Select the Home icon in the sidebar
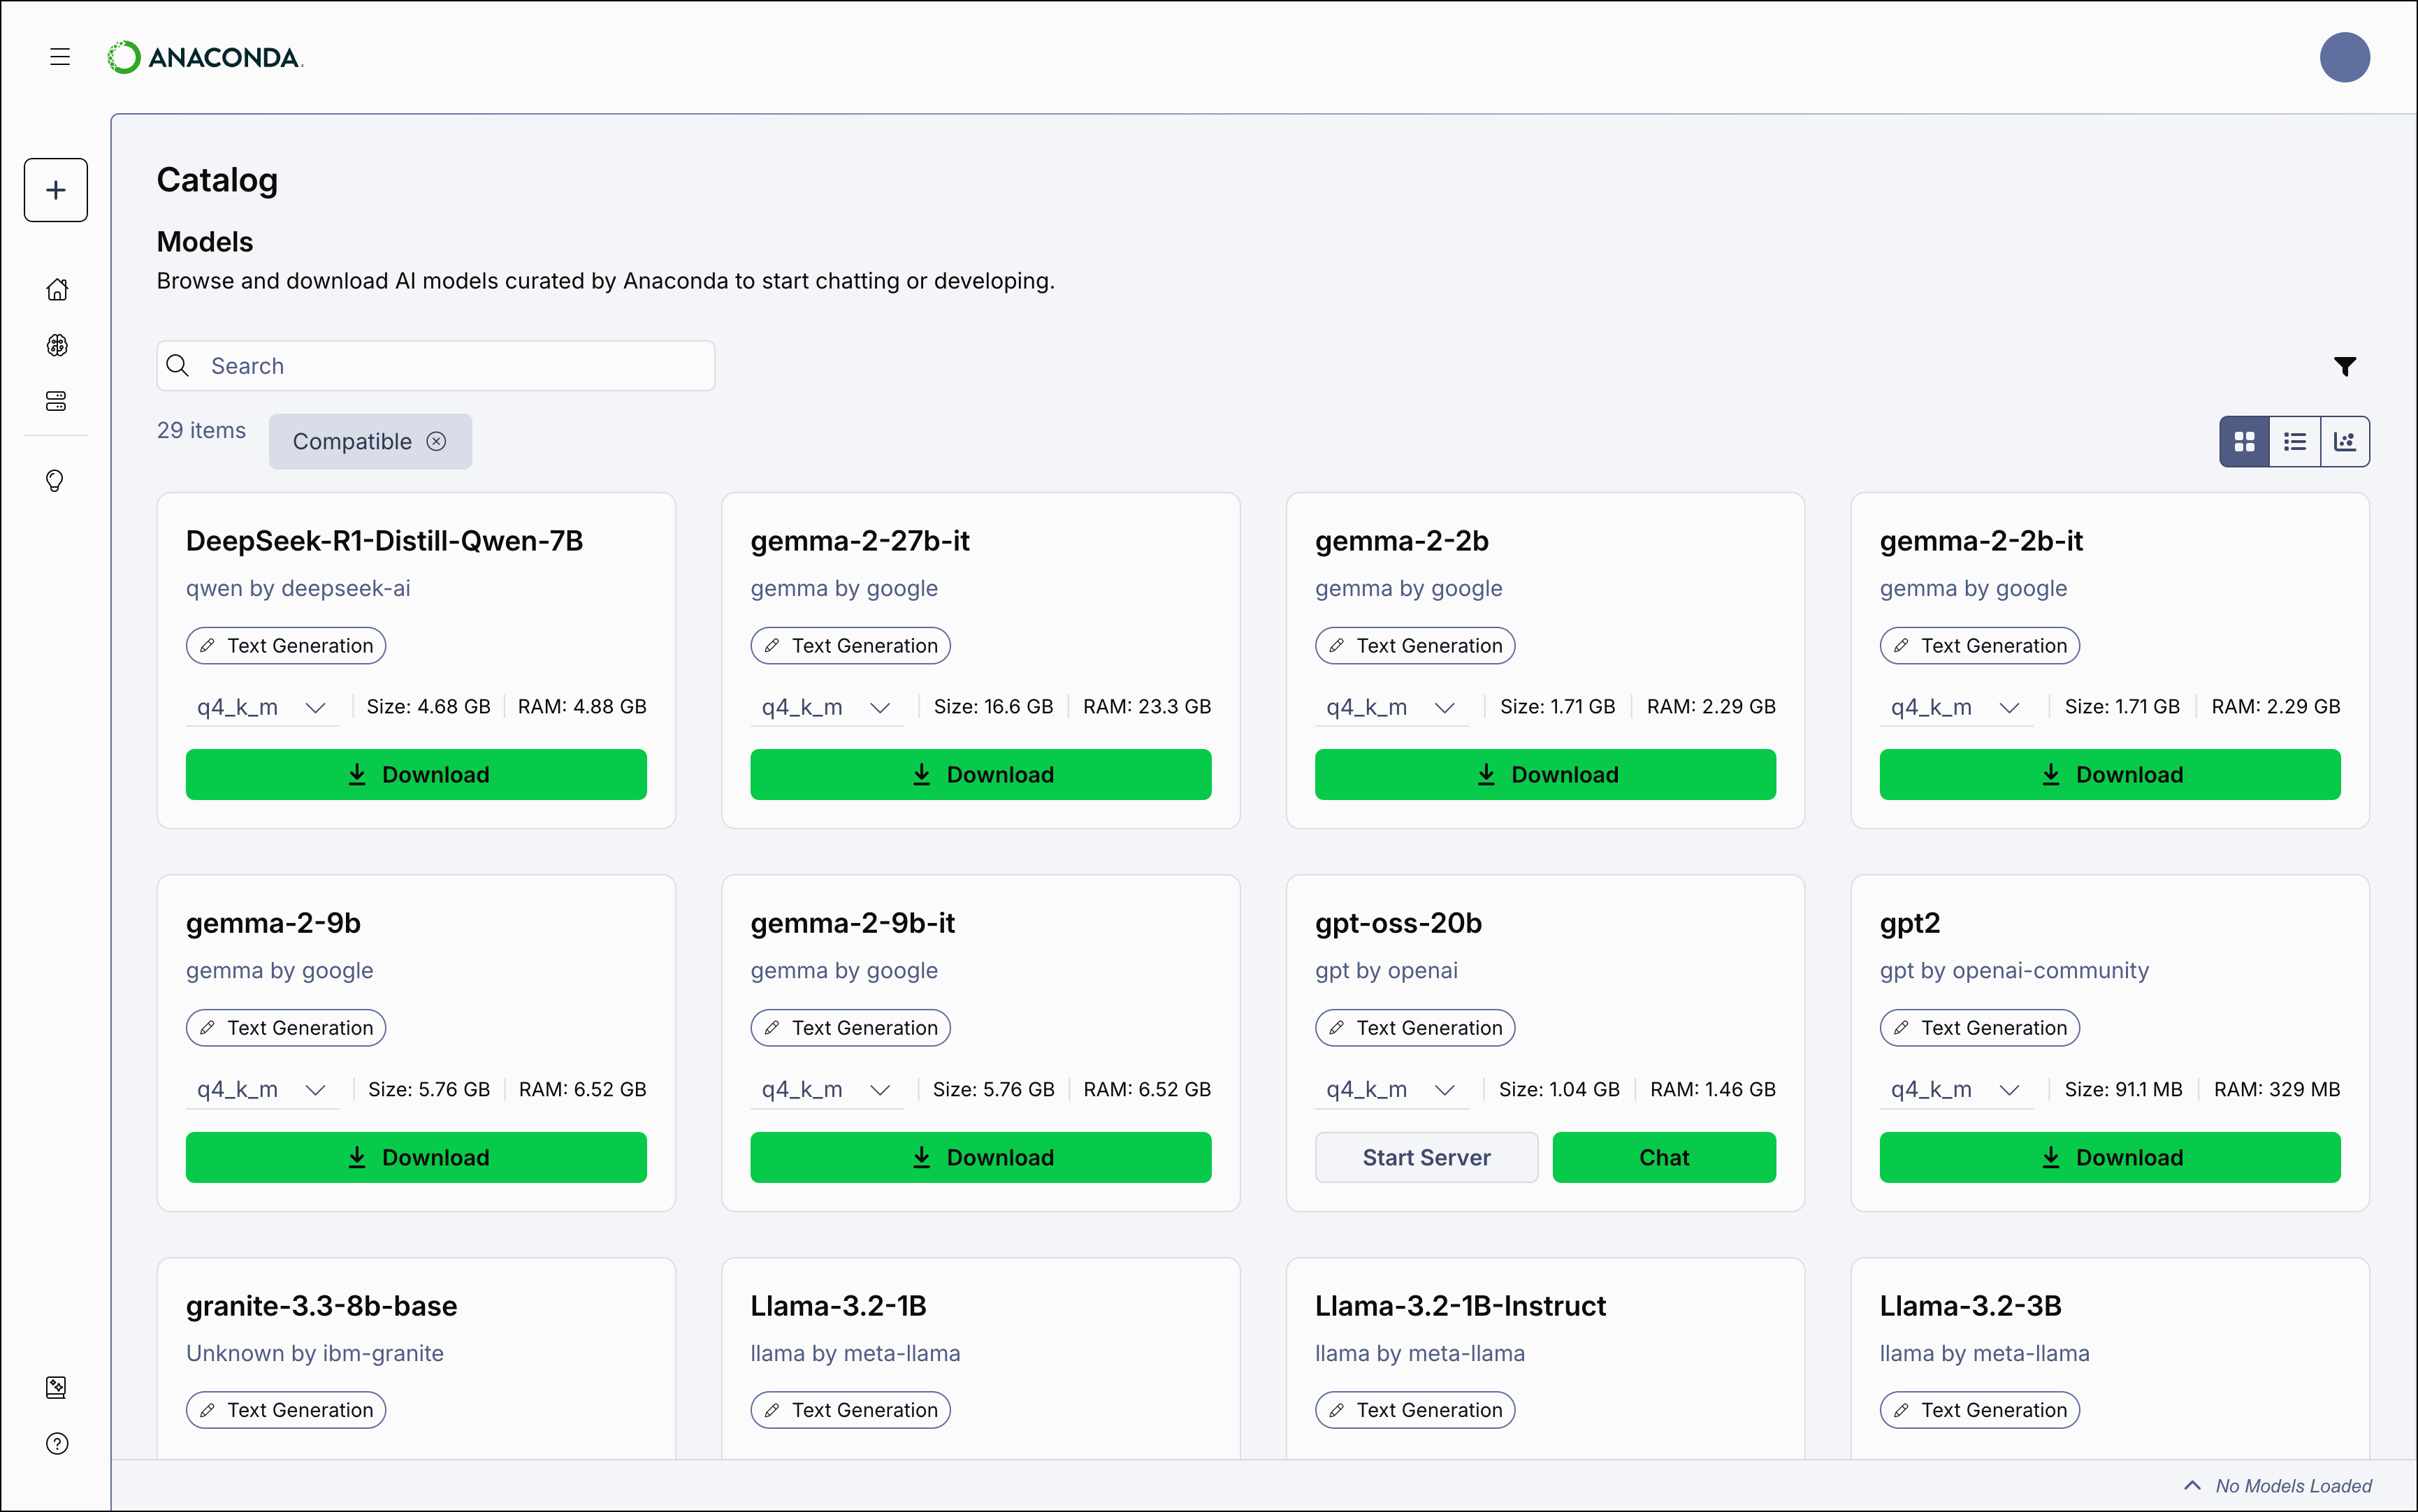This screenshot has width=2418, height=1512. point(57,289)
